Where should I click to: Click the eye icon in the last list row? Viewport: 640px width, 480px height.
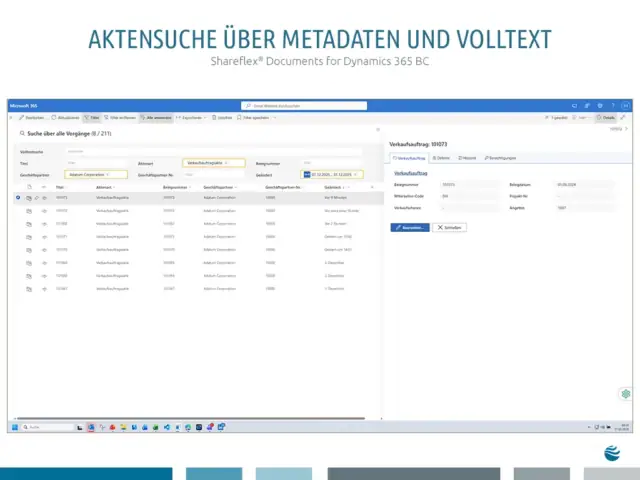point(44,289)
